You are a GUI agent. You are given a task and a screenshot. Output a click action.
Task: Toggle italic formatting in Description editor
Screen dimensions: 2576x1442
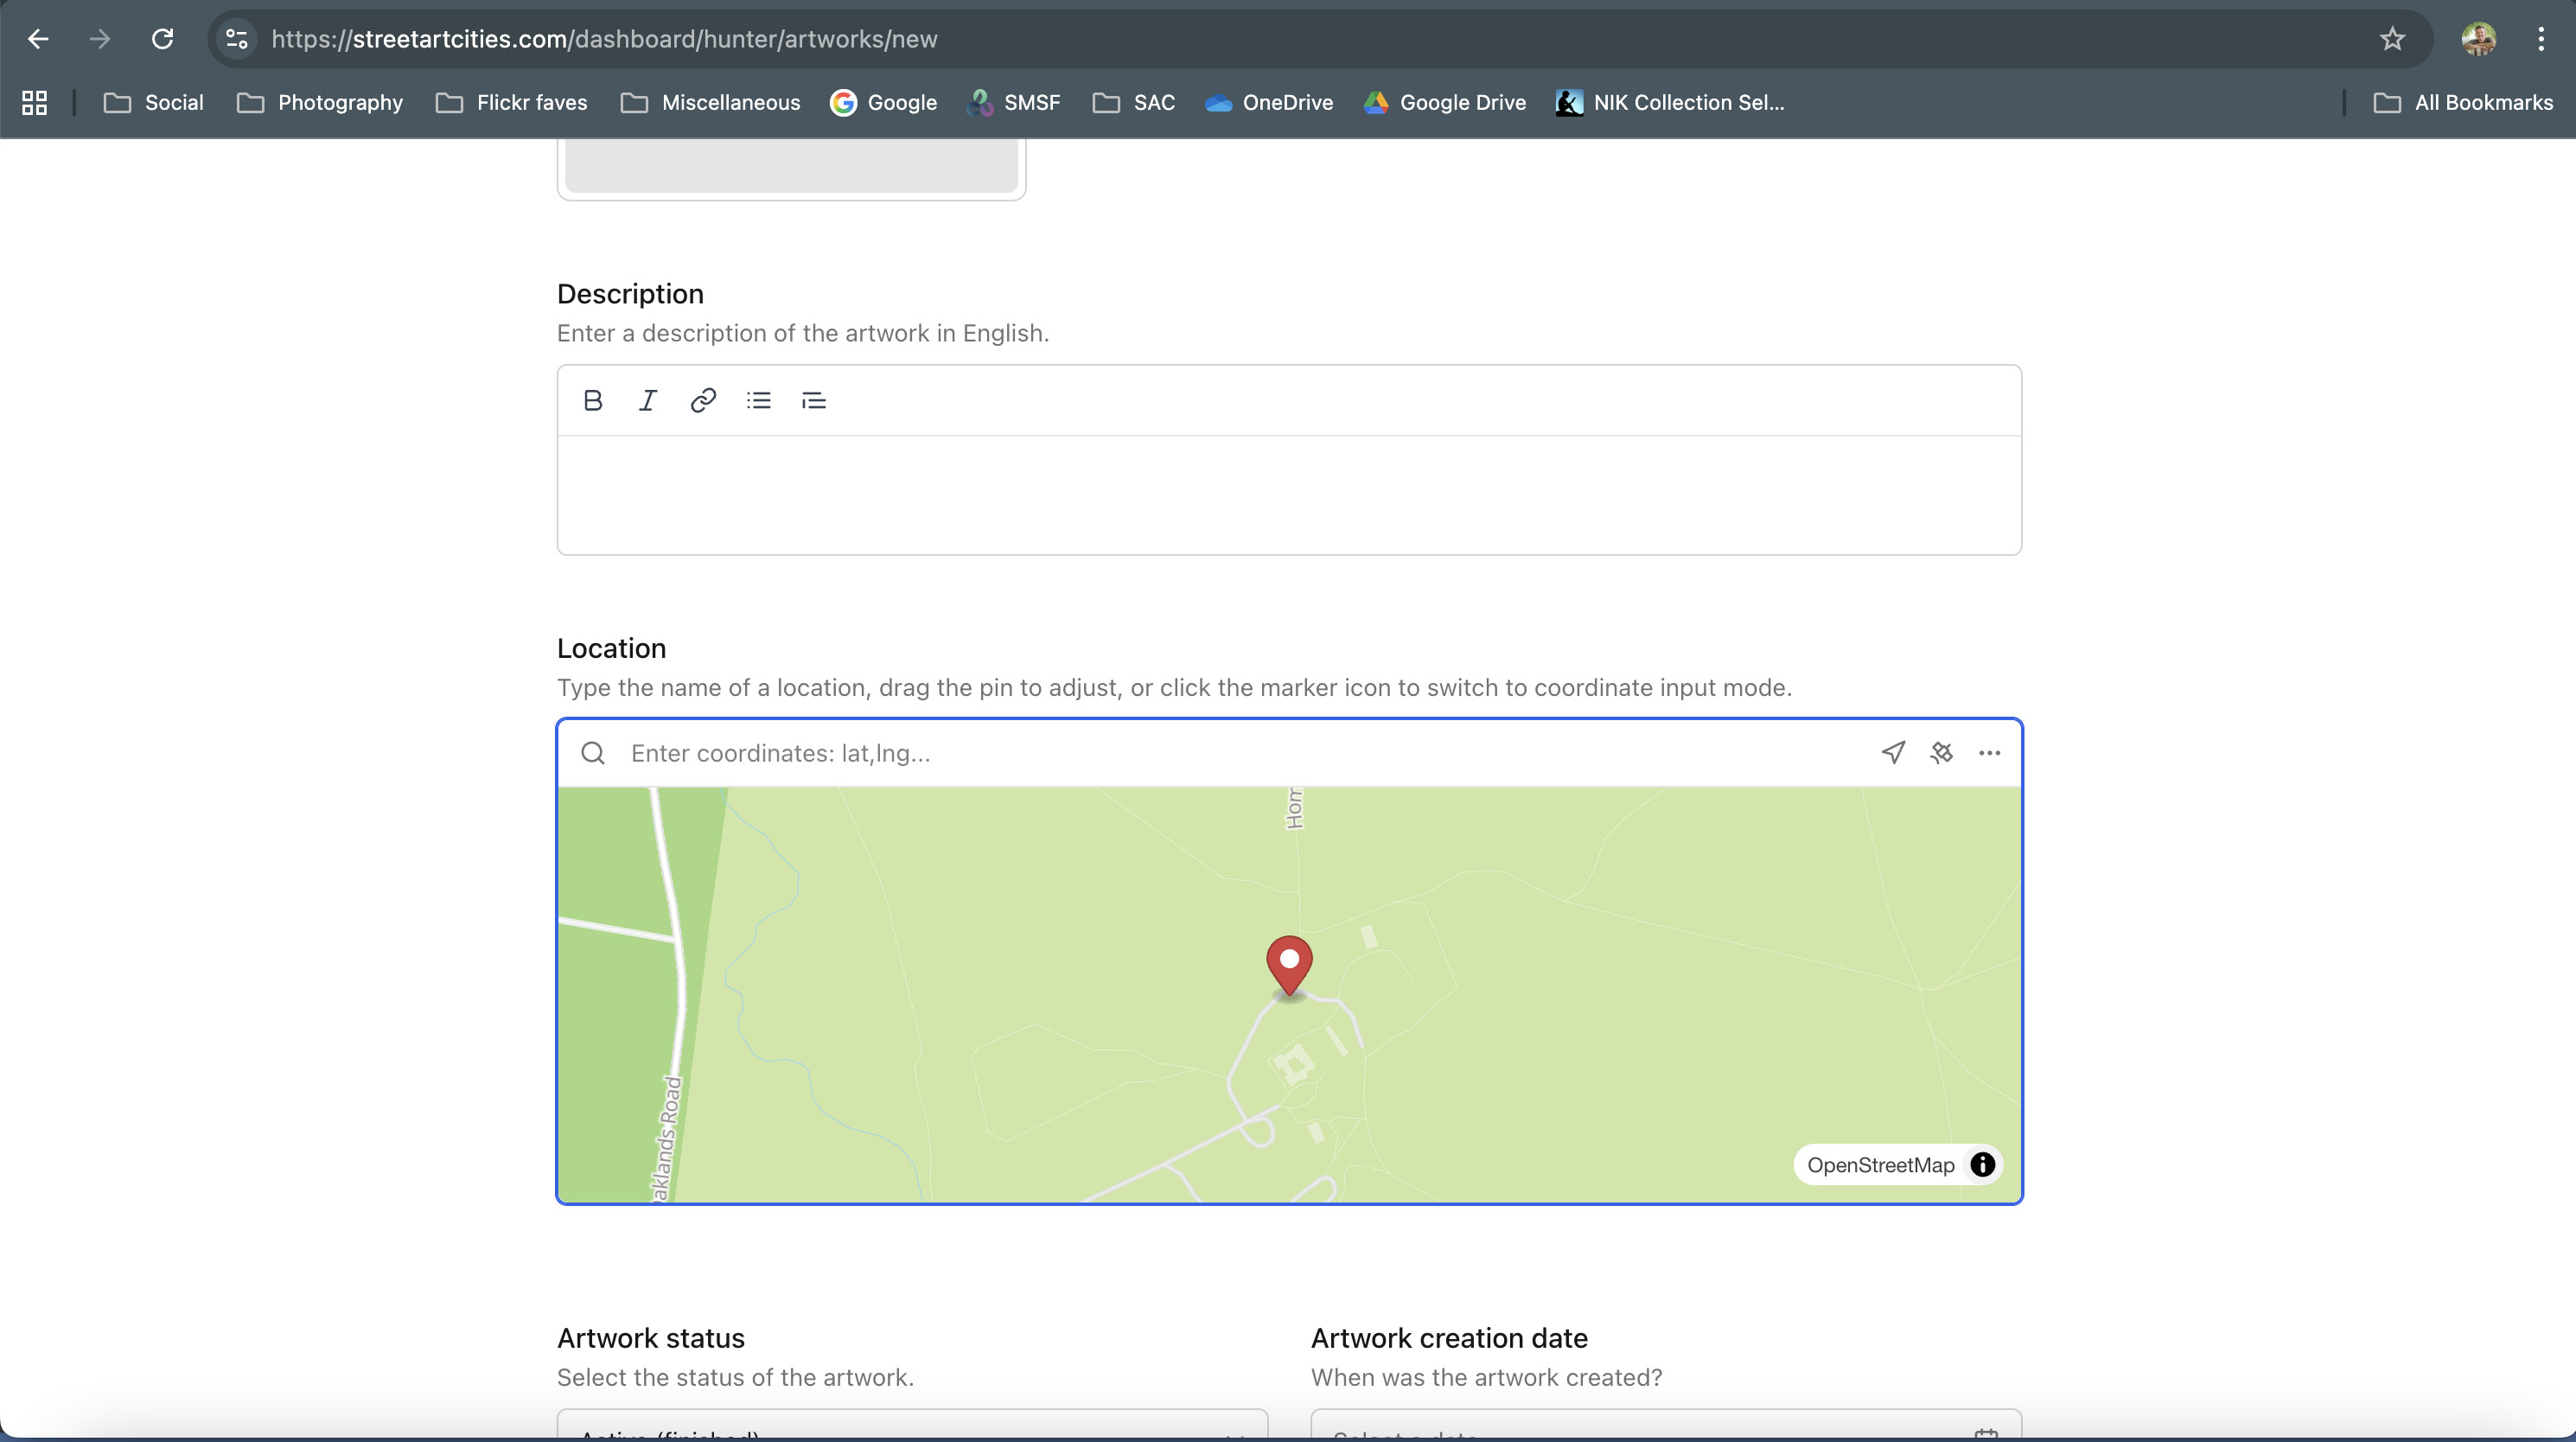pos(648,401)
